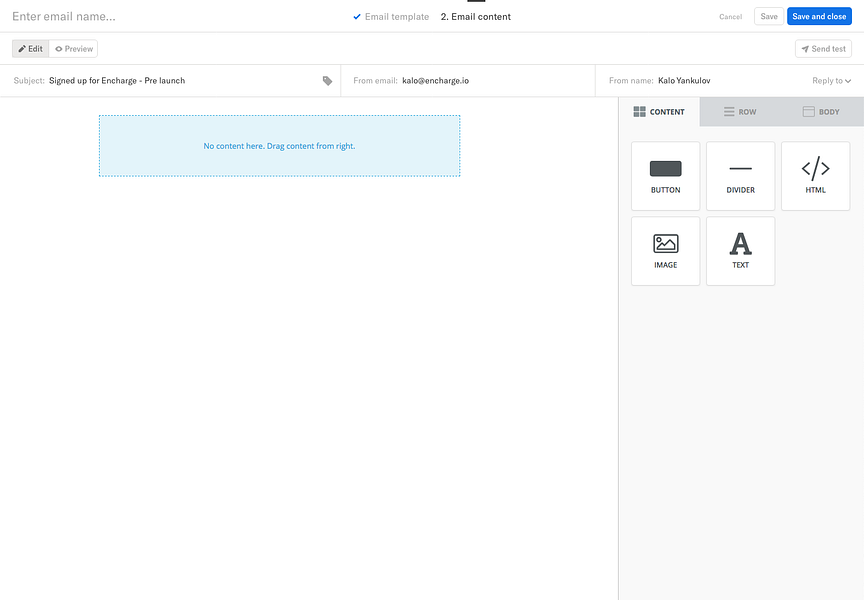Switch to the Row tab
This screenshot has width=864, height=600.
(x=740, y=112)
